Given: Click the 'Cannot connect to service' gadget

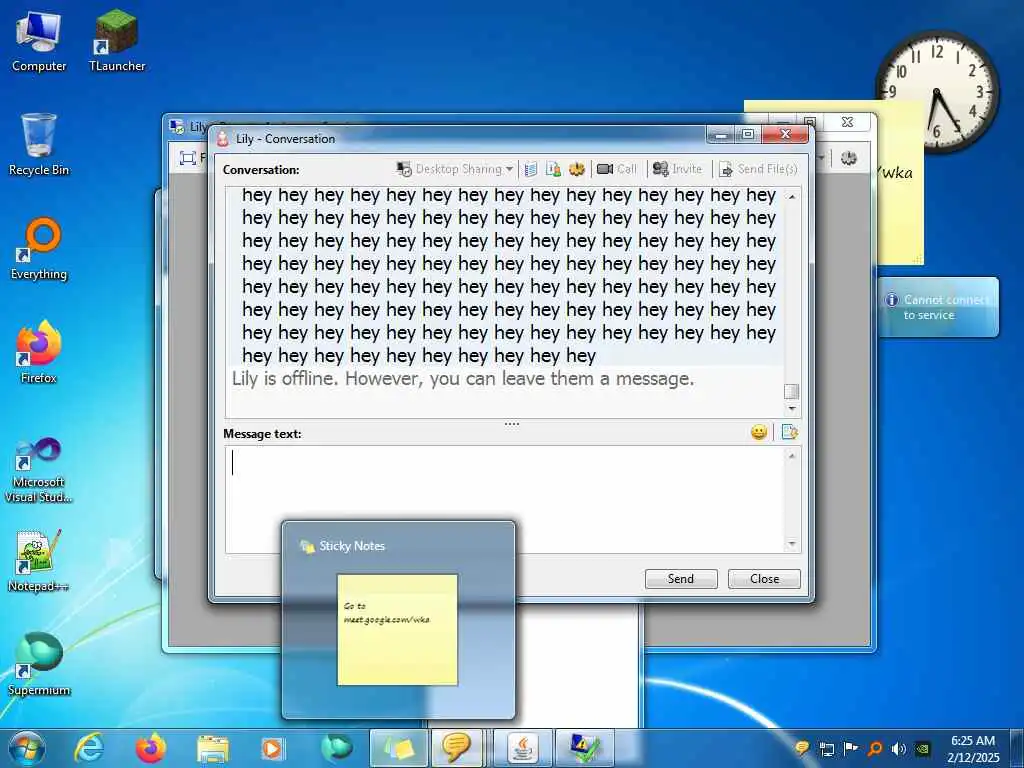Looking at the screenshot, I should coord(938,307).
